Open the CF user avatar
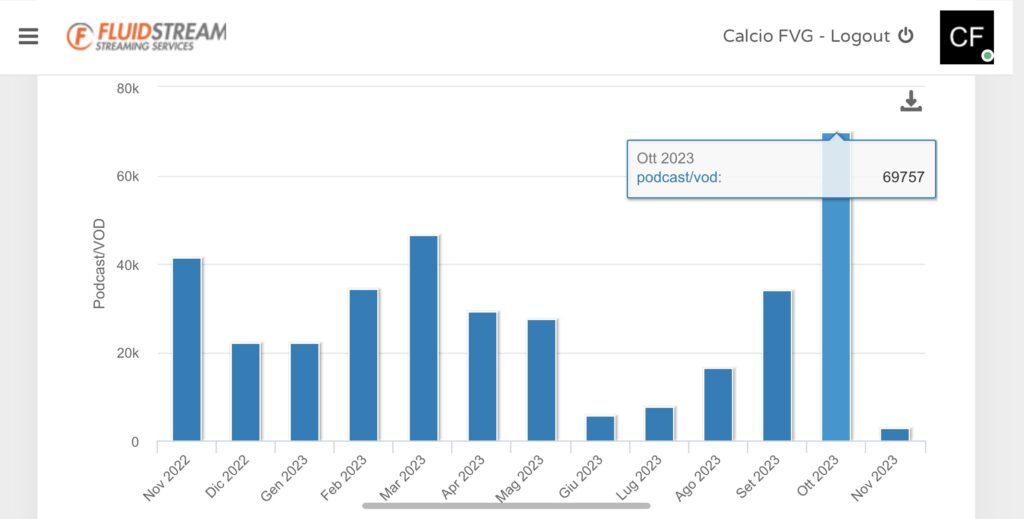This screenshot has width=1024, height=519. [x=966, y=37]
